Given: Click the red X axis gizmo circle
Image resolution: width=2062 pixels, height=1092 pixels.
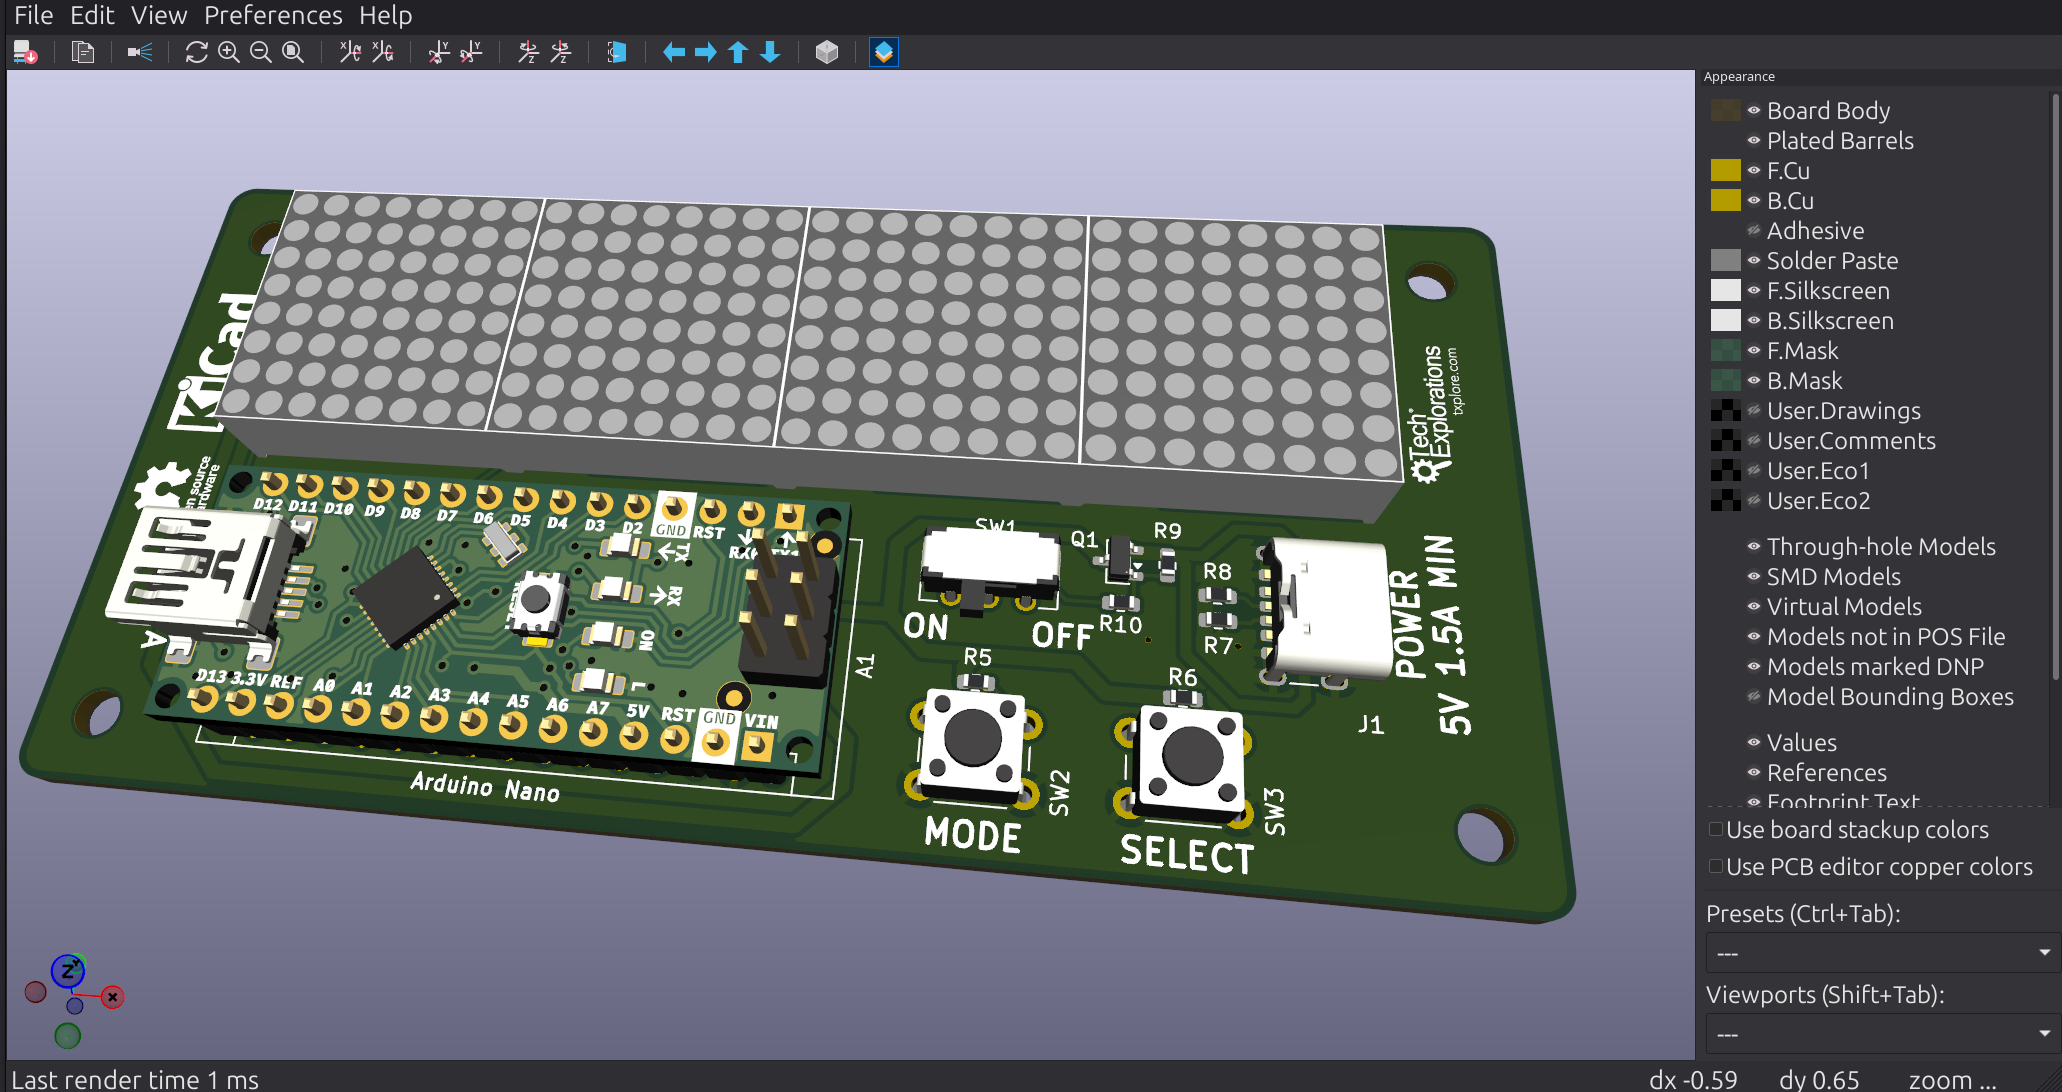Looking at the screenshot, I should coord(113,997).
